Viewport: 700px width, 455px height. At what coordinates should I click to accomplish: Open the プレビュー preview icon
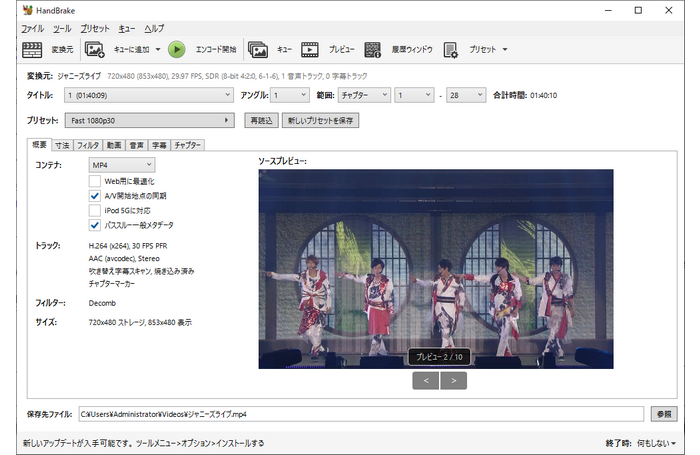310,49
